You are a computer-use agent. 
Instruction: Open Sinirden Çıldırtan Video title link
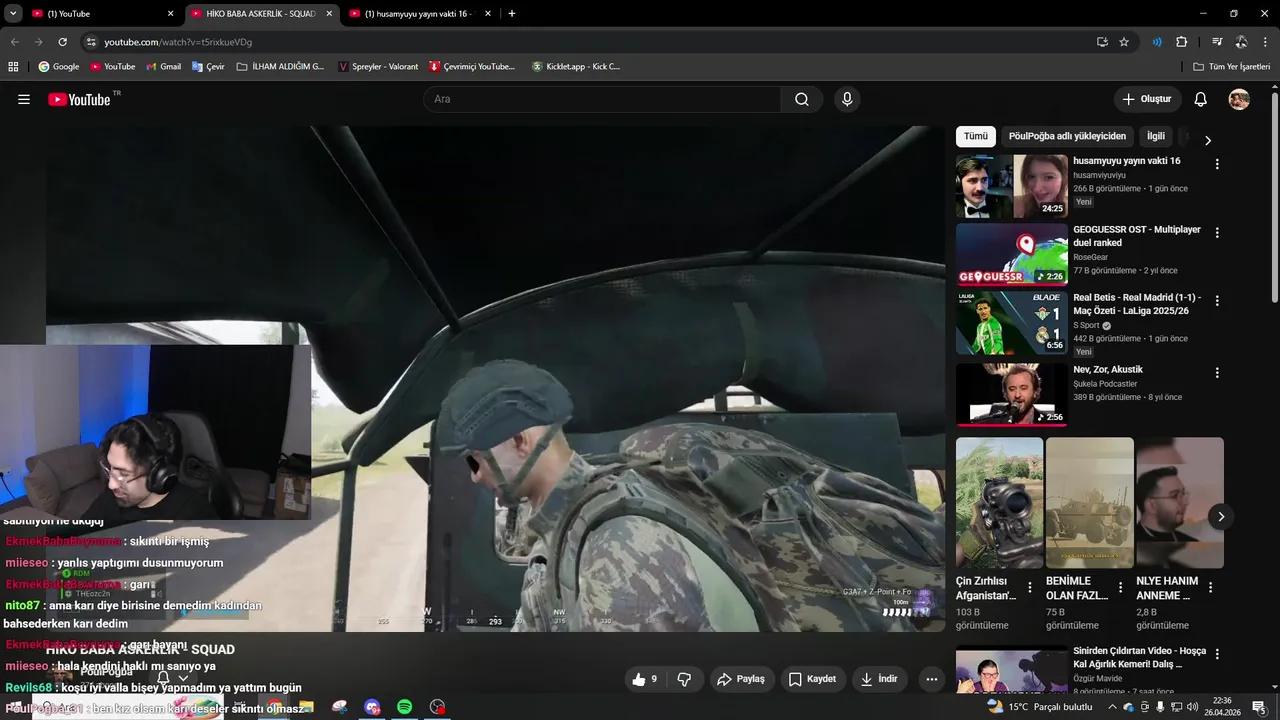tap(1139, 657)
